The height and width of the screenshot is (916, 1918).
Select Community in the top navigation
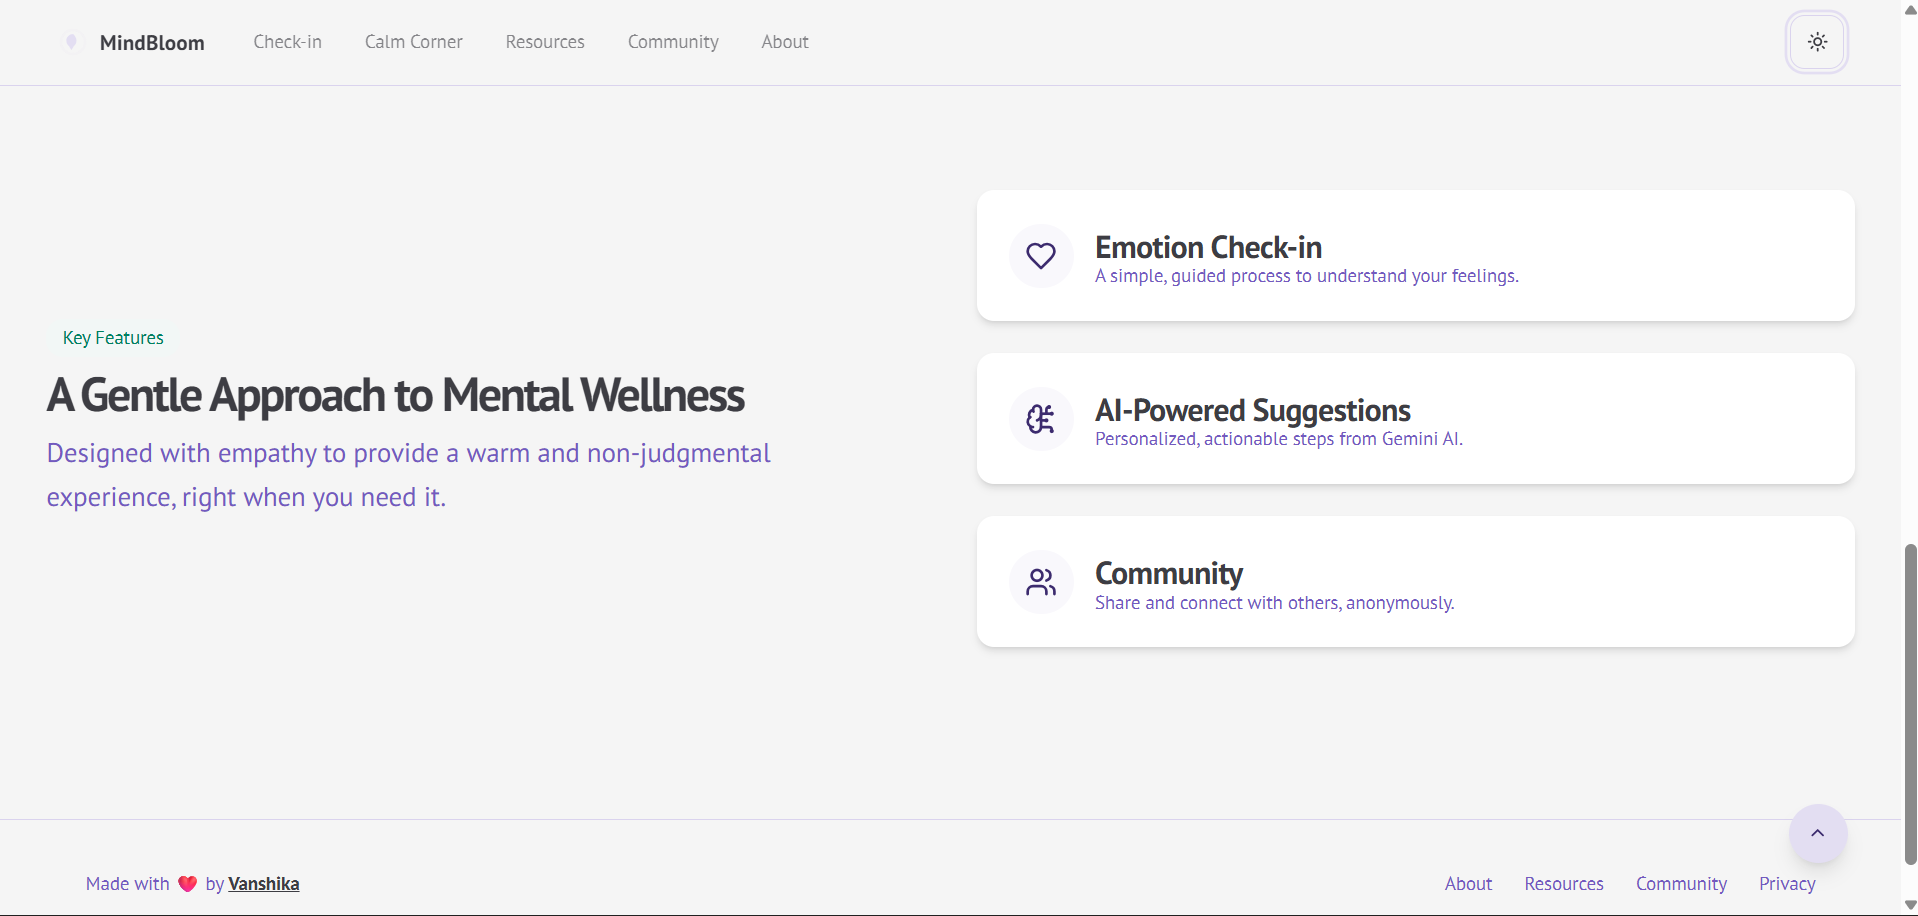[673, 42]
